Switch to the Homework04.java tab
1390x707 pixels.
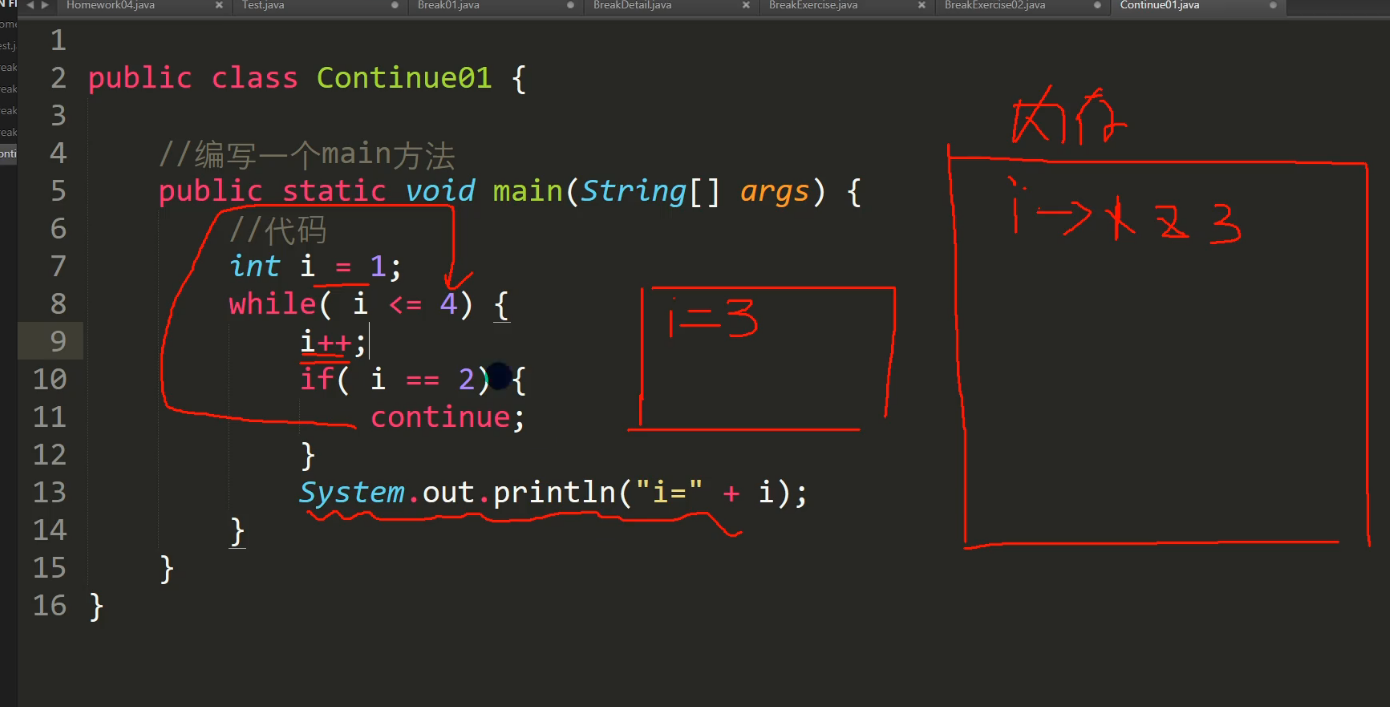pos(110,5)
